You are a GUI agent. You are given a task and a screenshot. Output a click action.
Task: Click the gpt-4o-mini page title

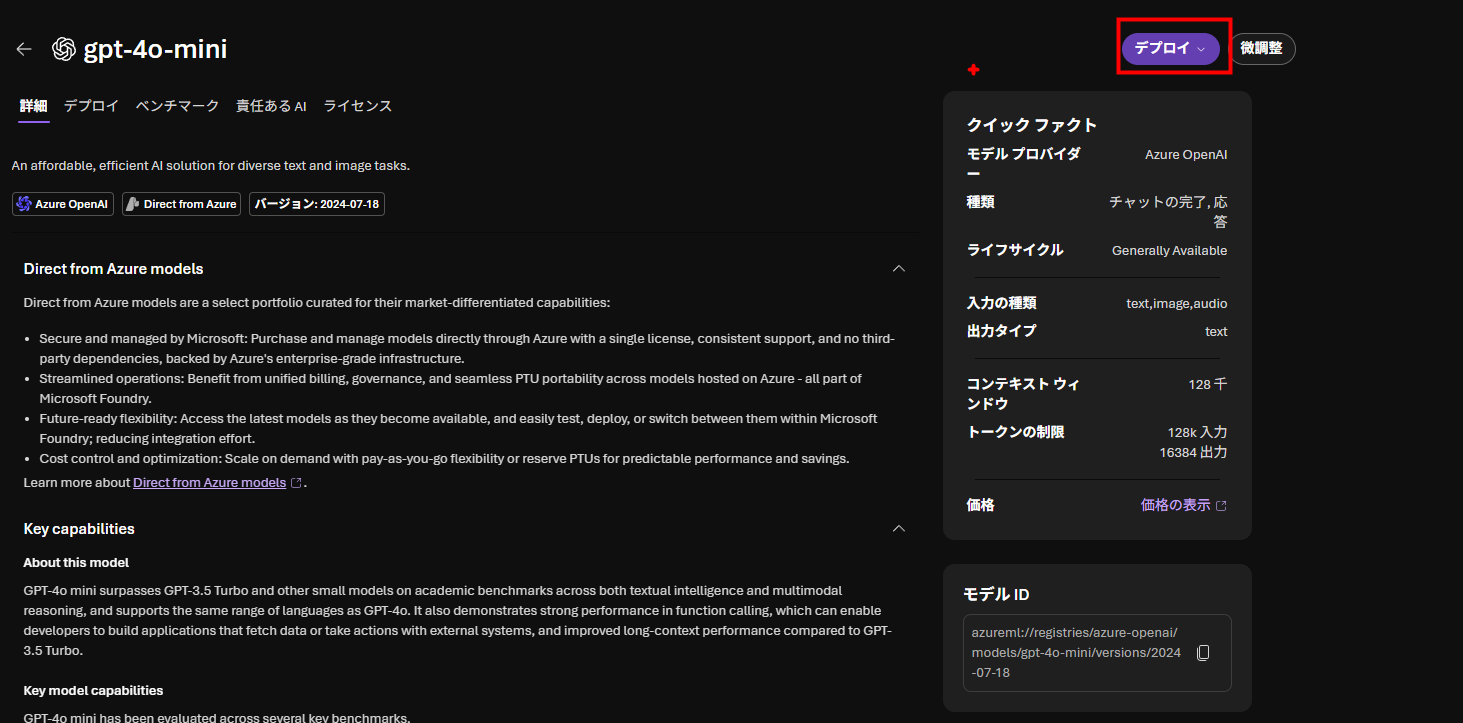pos(155,49)
